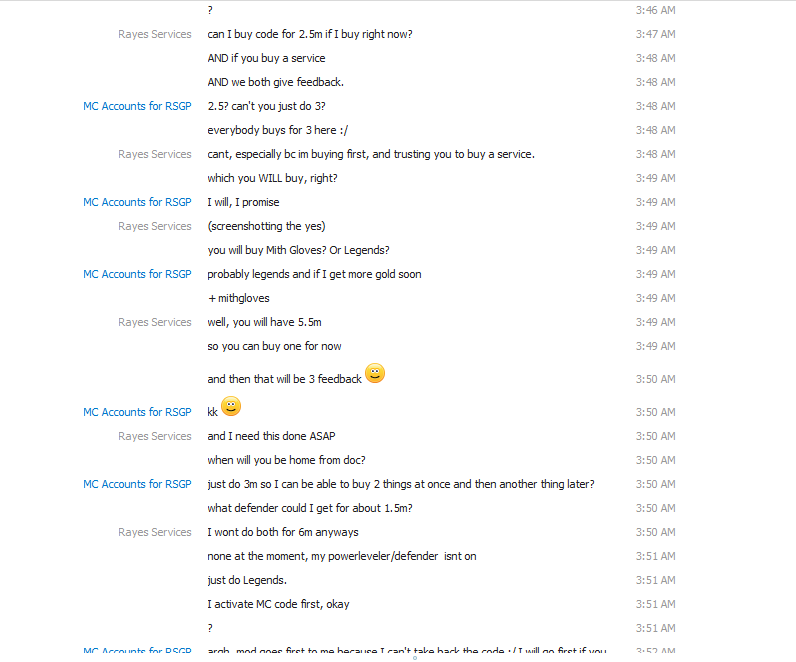The height and width of the screenshot is (662, 796).
Task: Click the smiley emoticon after '3 feedback'
Action: 375,373
